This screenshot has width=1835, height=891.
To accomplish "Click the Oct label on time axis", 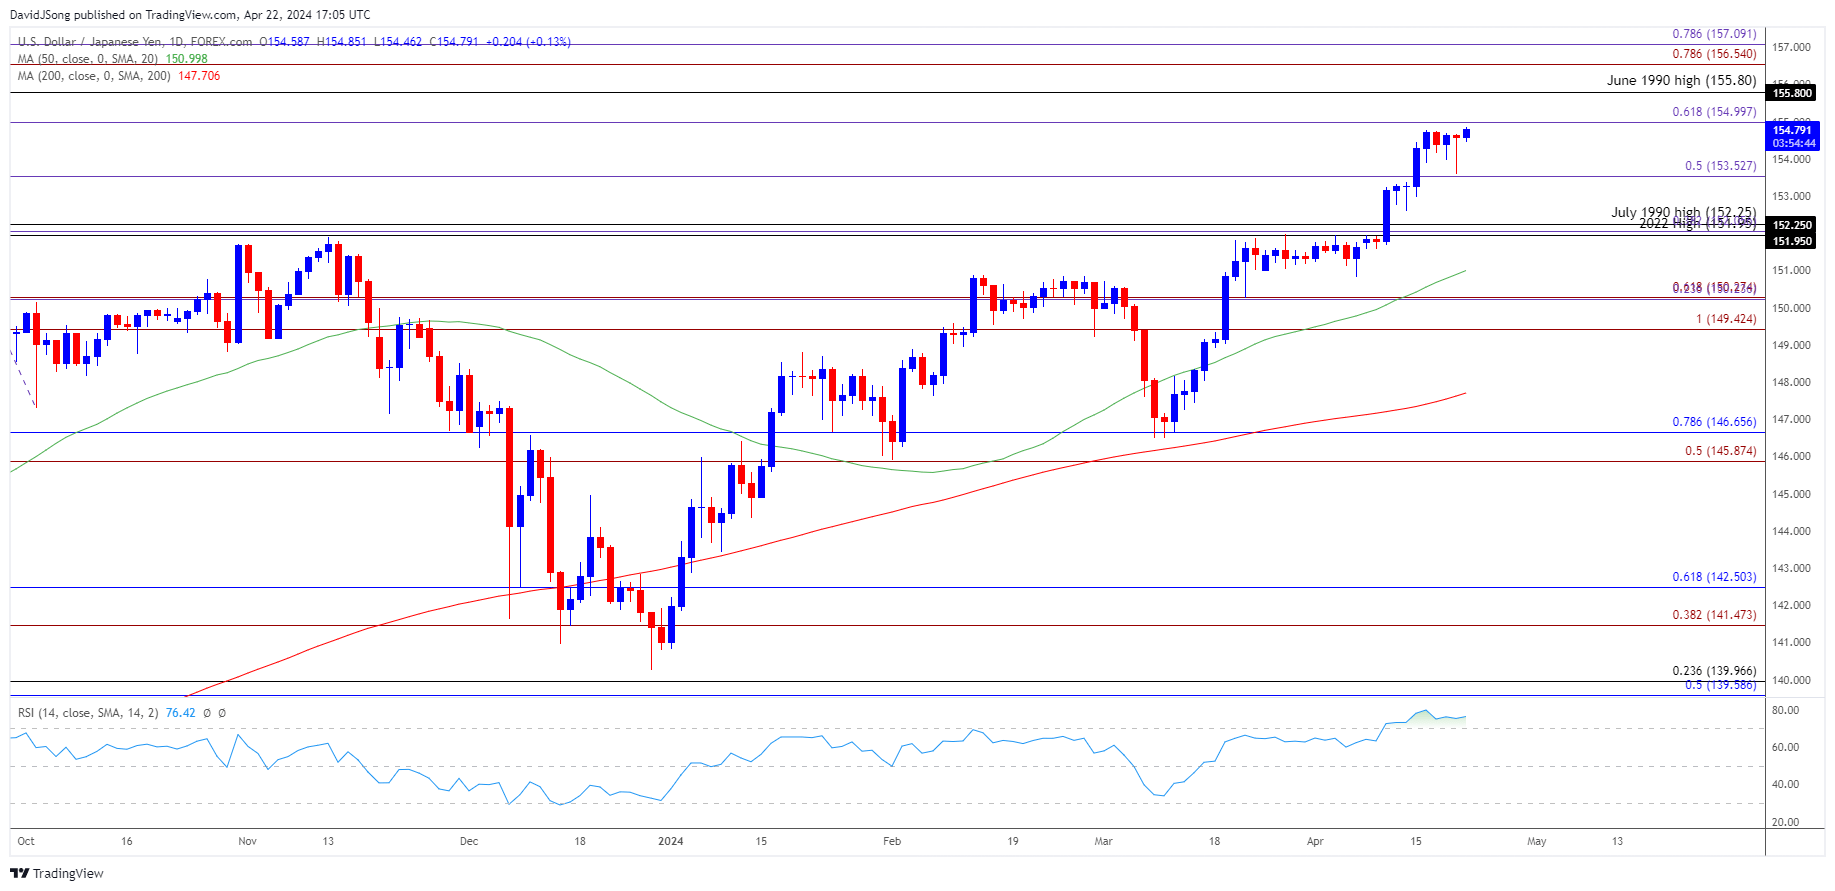I will pos(26,841).
